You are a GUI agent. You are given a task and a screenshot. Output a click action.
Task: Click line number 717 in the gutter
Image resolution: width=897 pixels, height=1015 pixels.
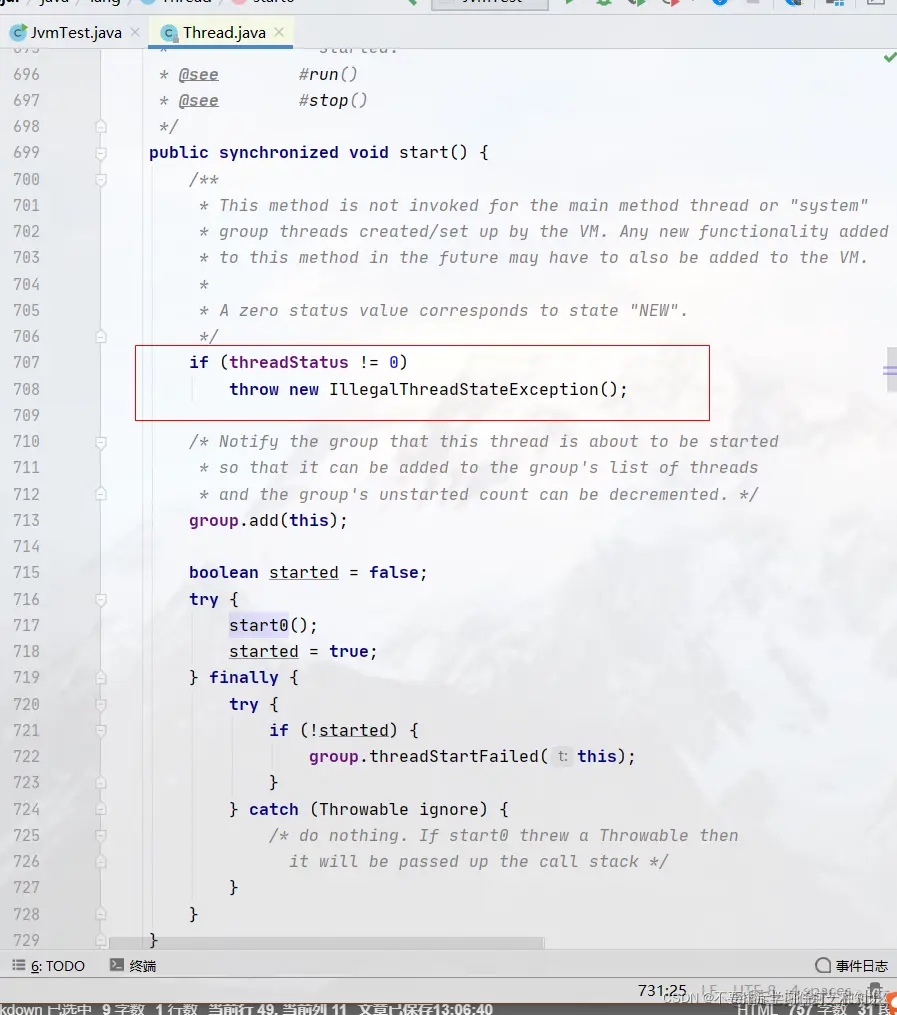(27, 625)
